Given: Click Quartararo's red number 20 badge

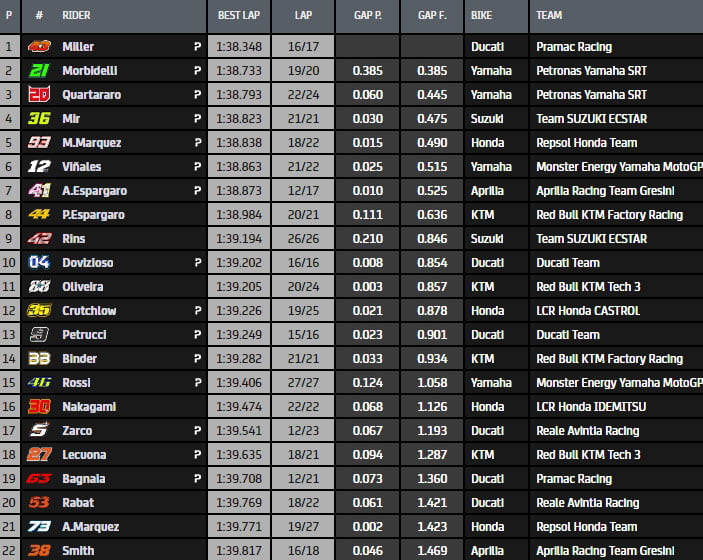Looking at the screenshot, I should point(39,95).
